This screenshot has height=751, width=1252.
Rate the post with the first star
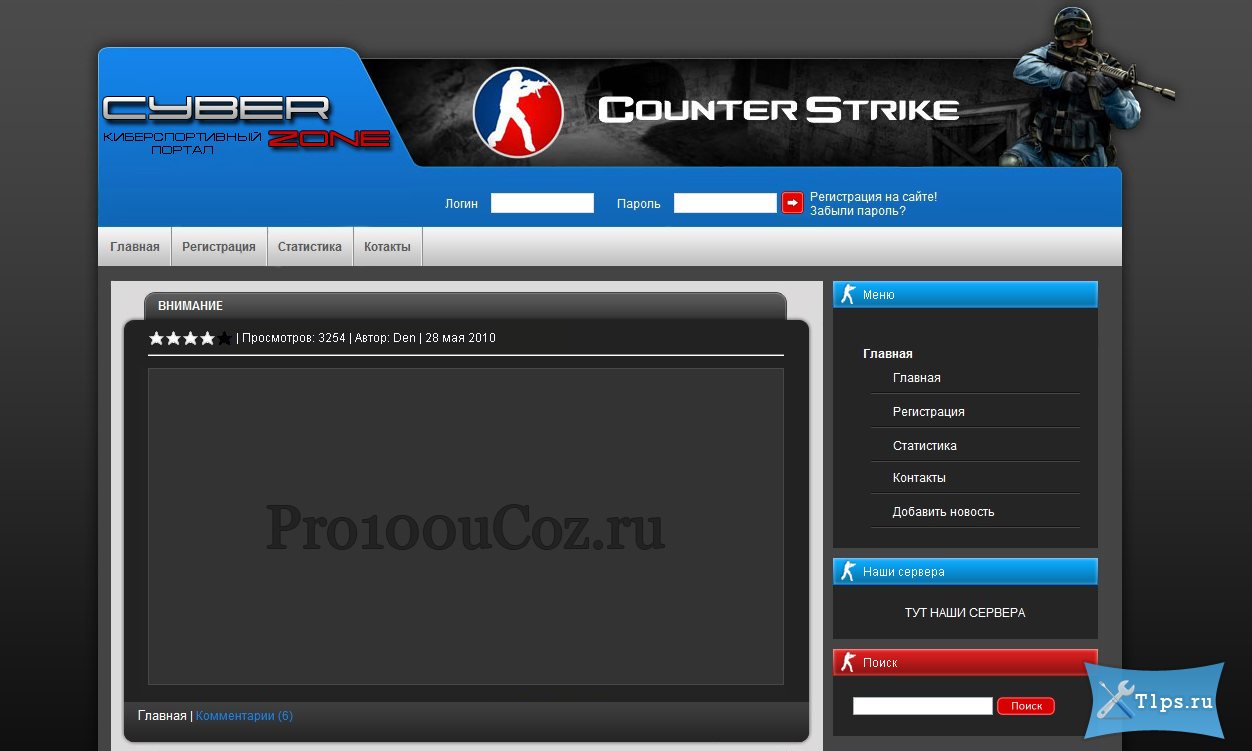coord(157,338)
